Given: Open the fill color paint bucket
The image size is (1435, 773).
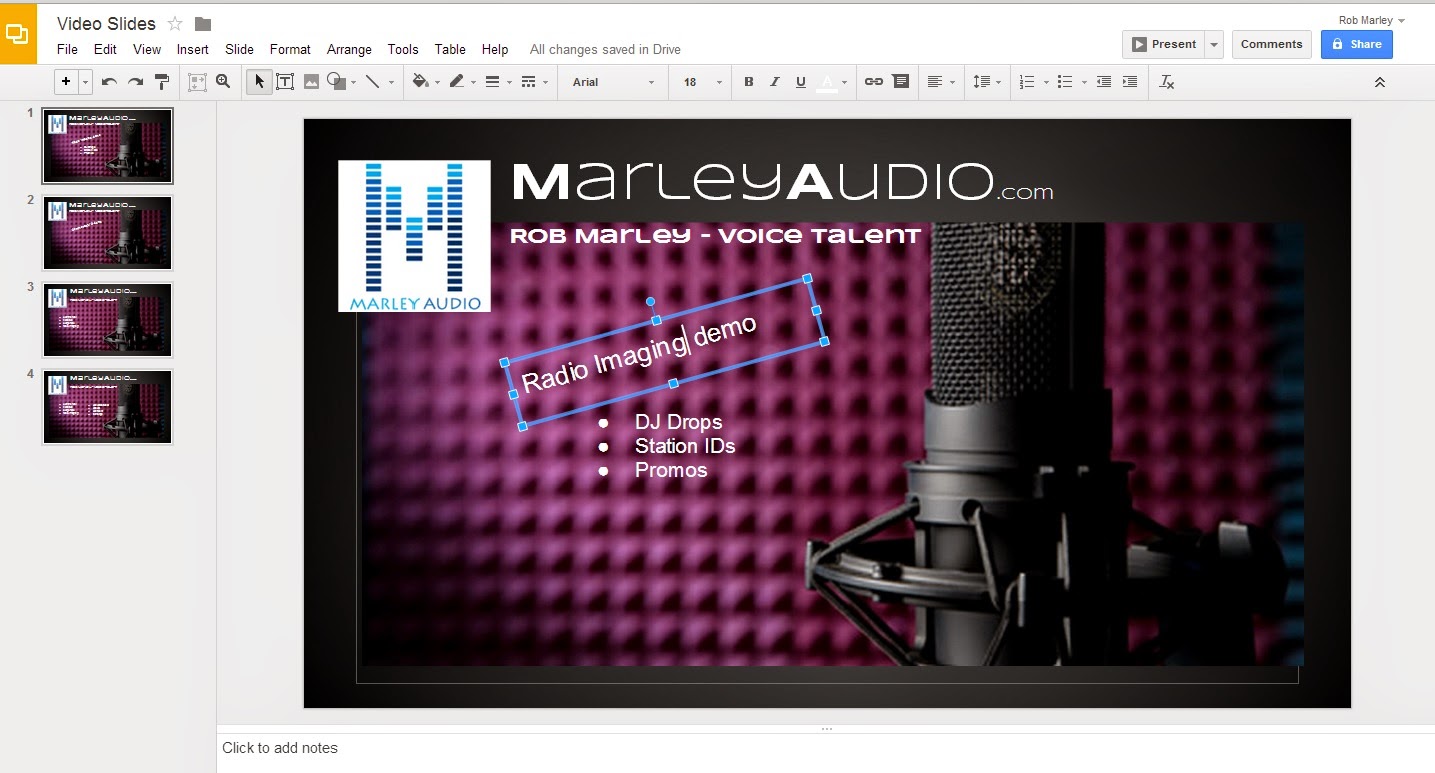Looking at the screenshot, I should click(x=422, y=82).
